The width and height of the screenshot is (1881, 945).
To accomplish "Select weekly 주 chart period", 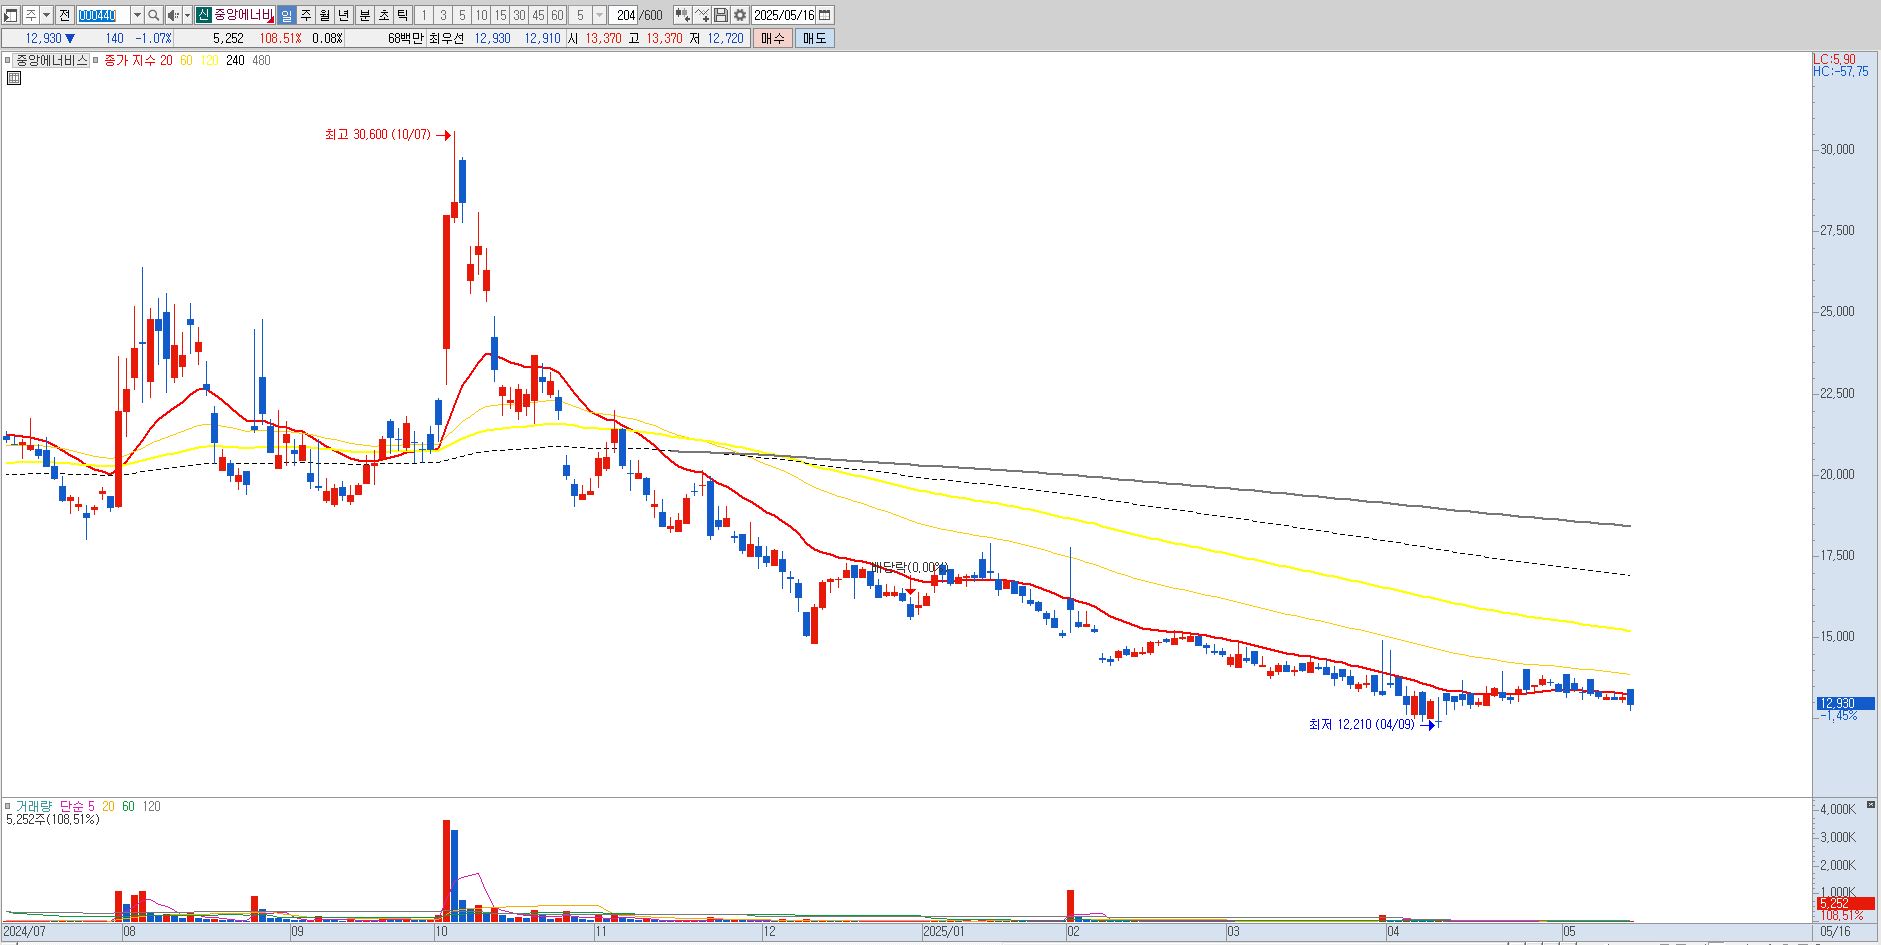I will pos(306,15).
